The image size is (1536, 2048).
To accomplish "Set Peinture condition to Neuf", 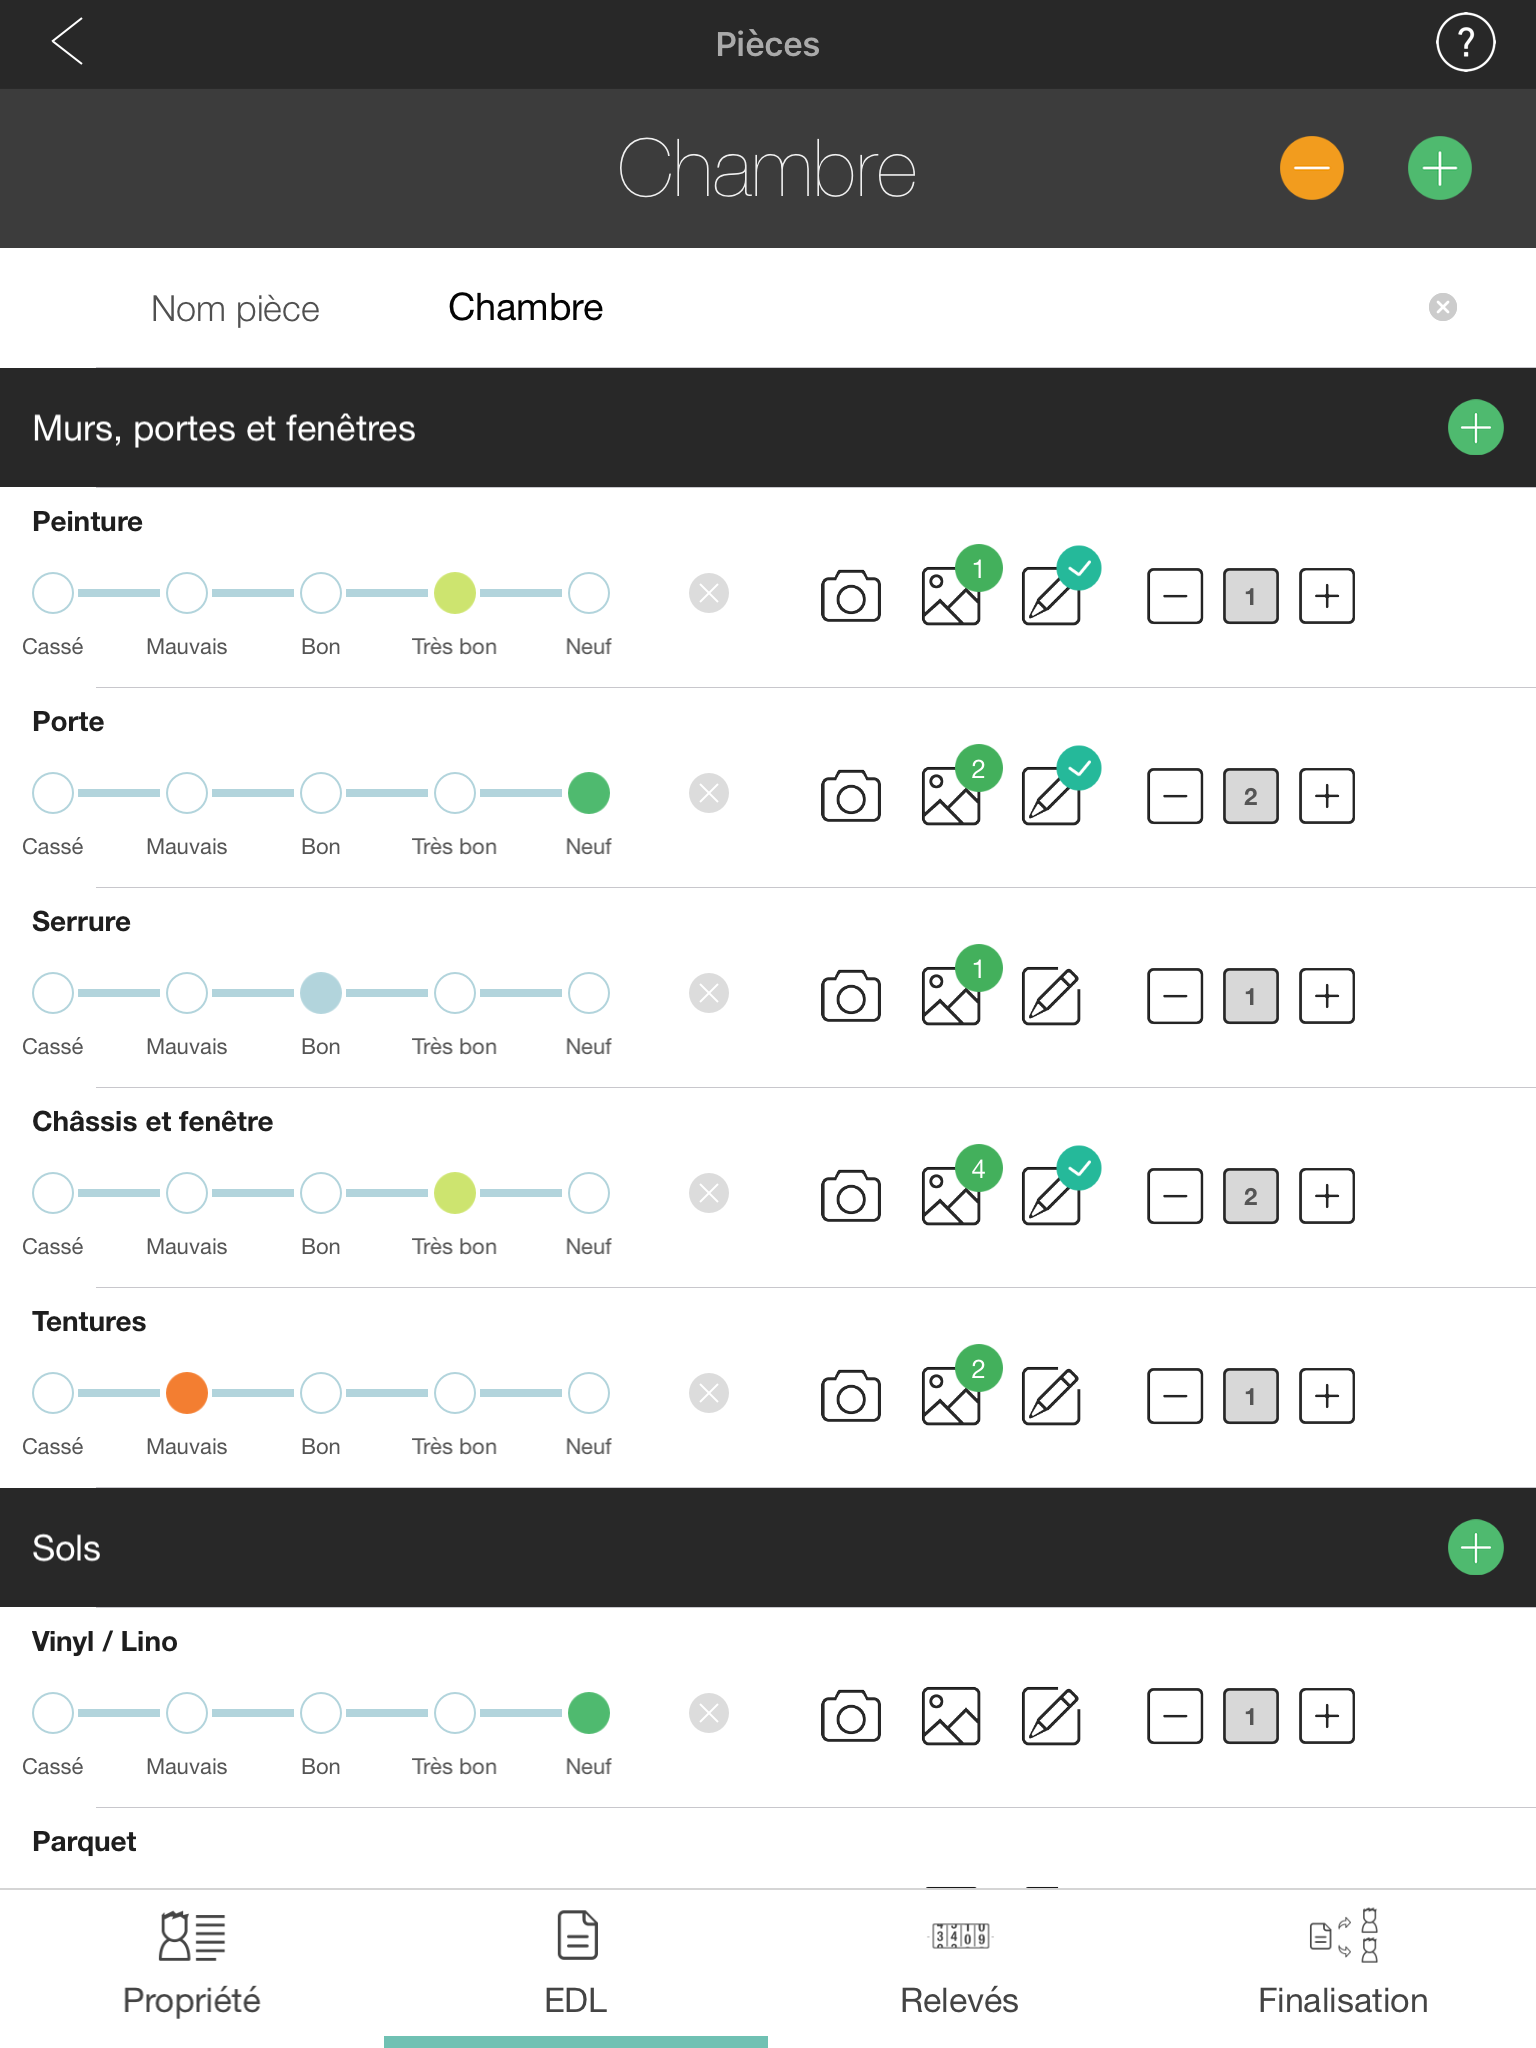I will click(588, 593).
